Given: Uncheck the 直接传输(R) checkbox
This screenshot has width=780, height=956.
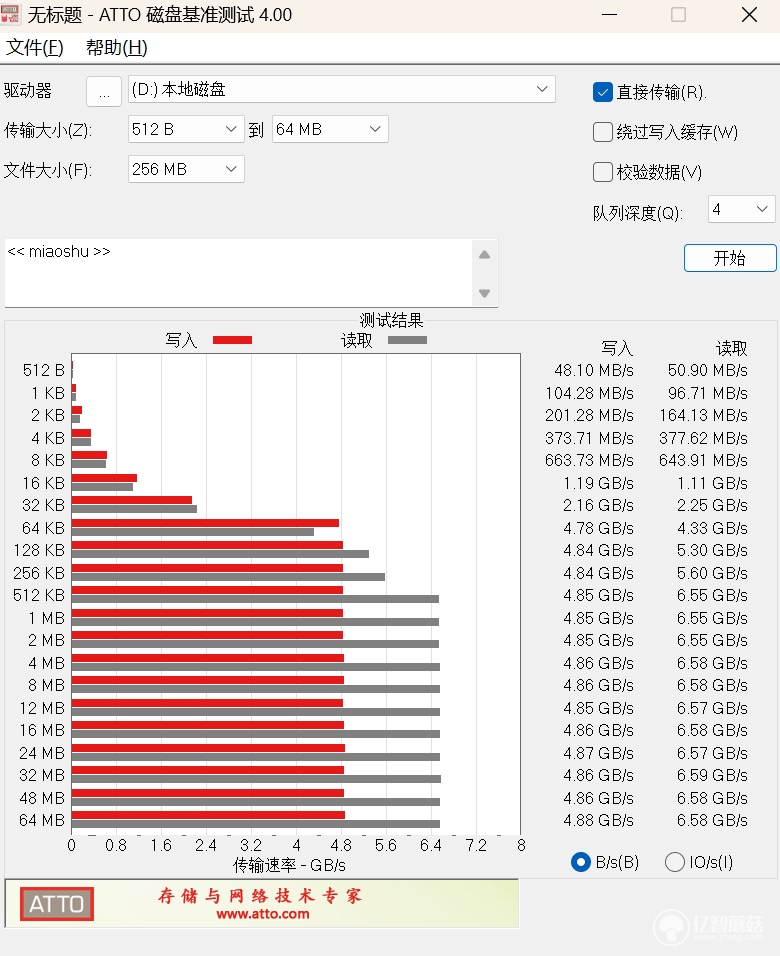Looking at the screenshot, I should click(x=603, y=92).
